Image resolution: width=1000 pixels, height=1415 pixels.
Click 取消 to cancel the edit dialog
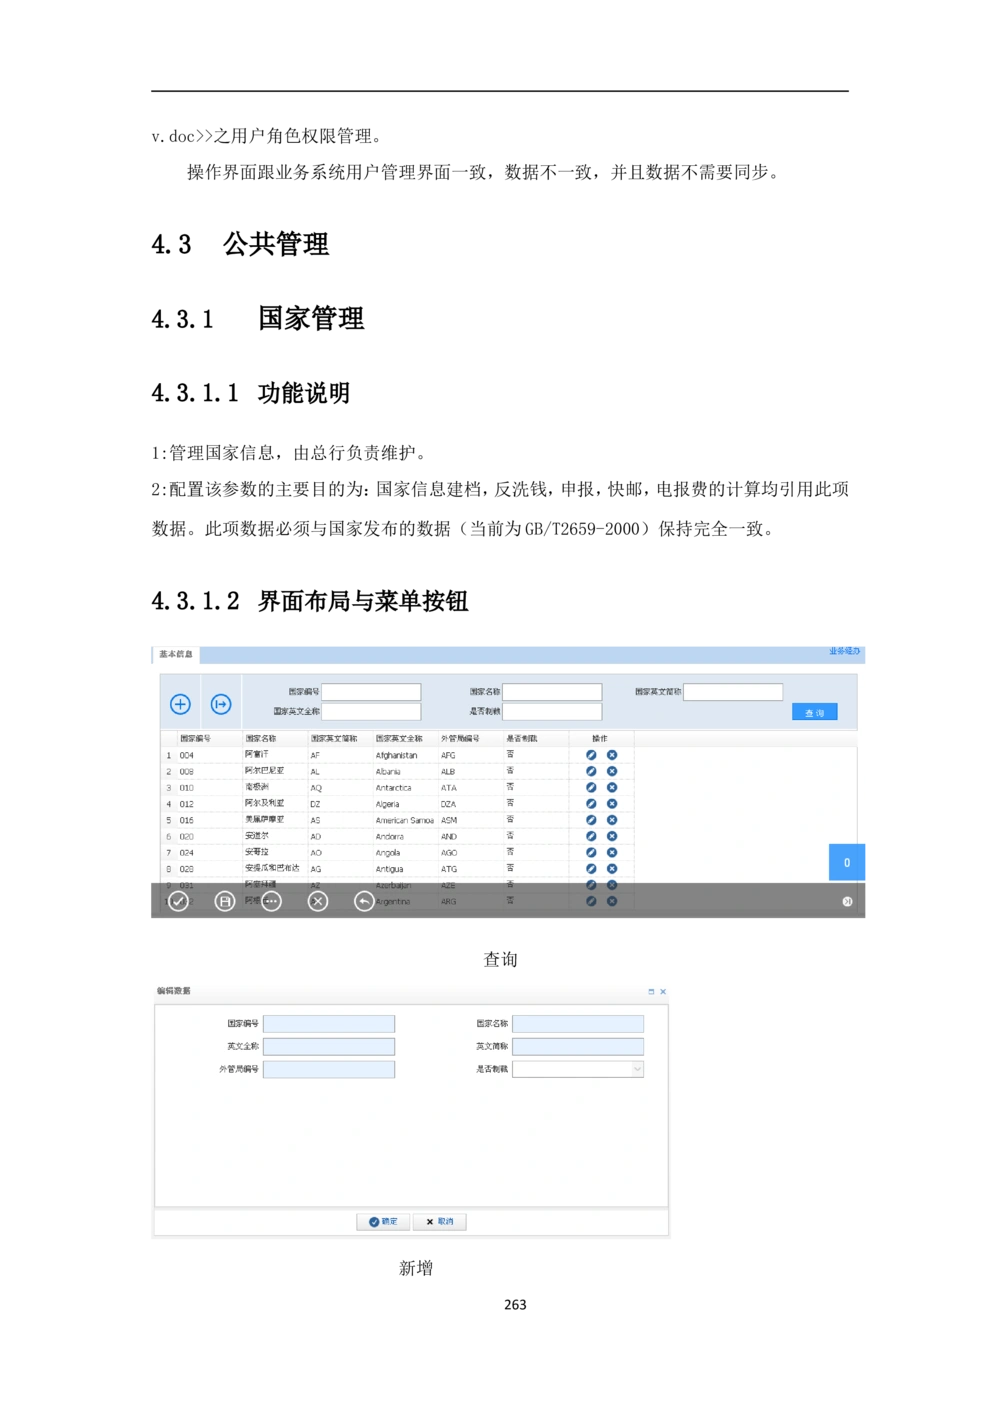tap(440, 1222)
